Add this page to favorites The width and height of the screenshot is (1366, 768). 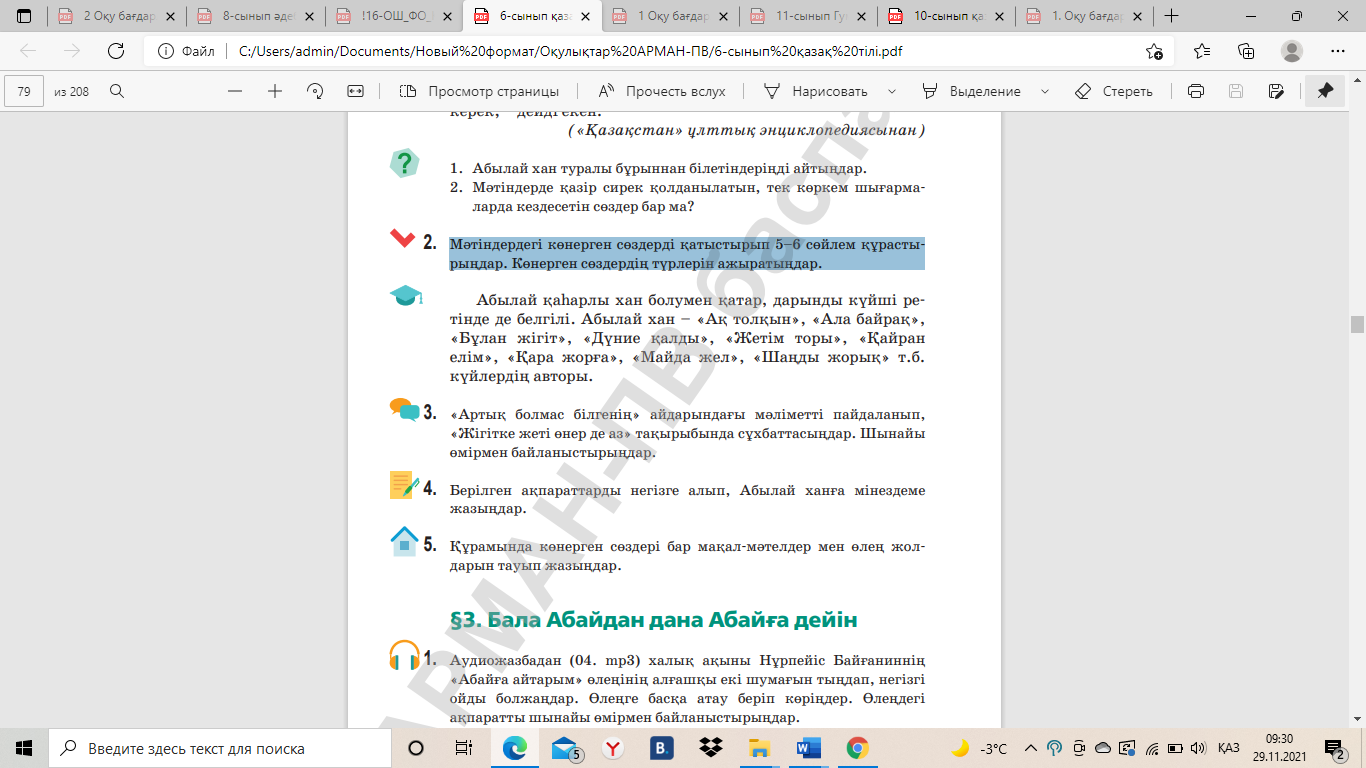point(1154,51)
